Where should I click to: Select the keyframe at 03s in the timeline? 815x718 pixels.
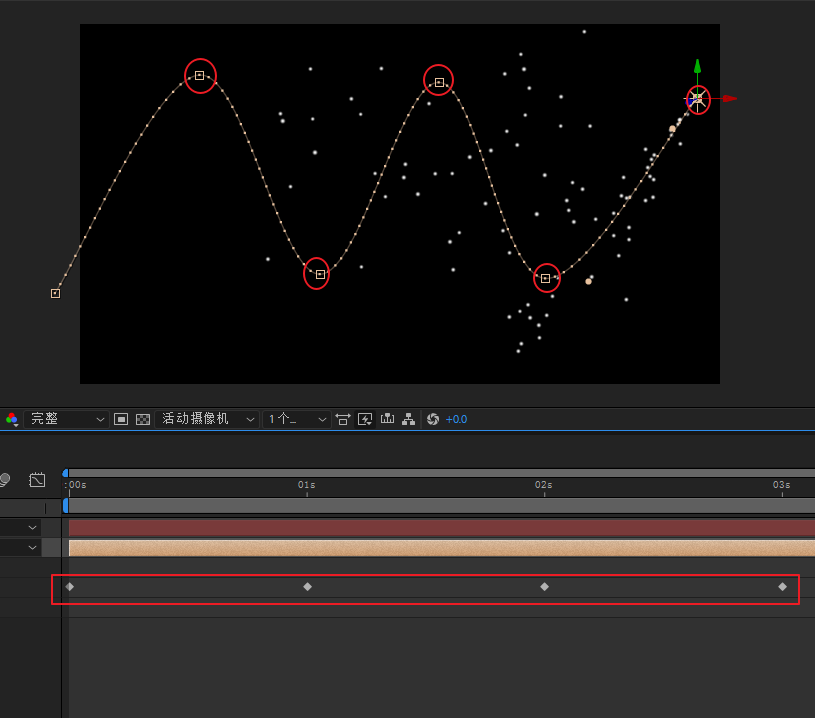click(782, 587)
